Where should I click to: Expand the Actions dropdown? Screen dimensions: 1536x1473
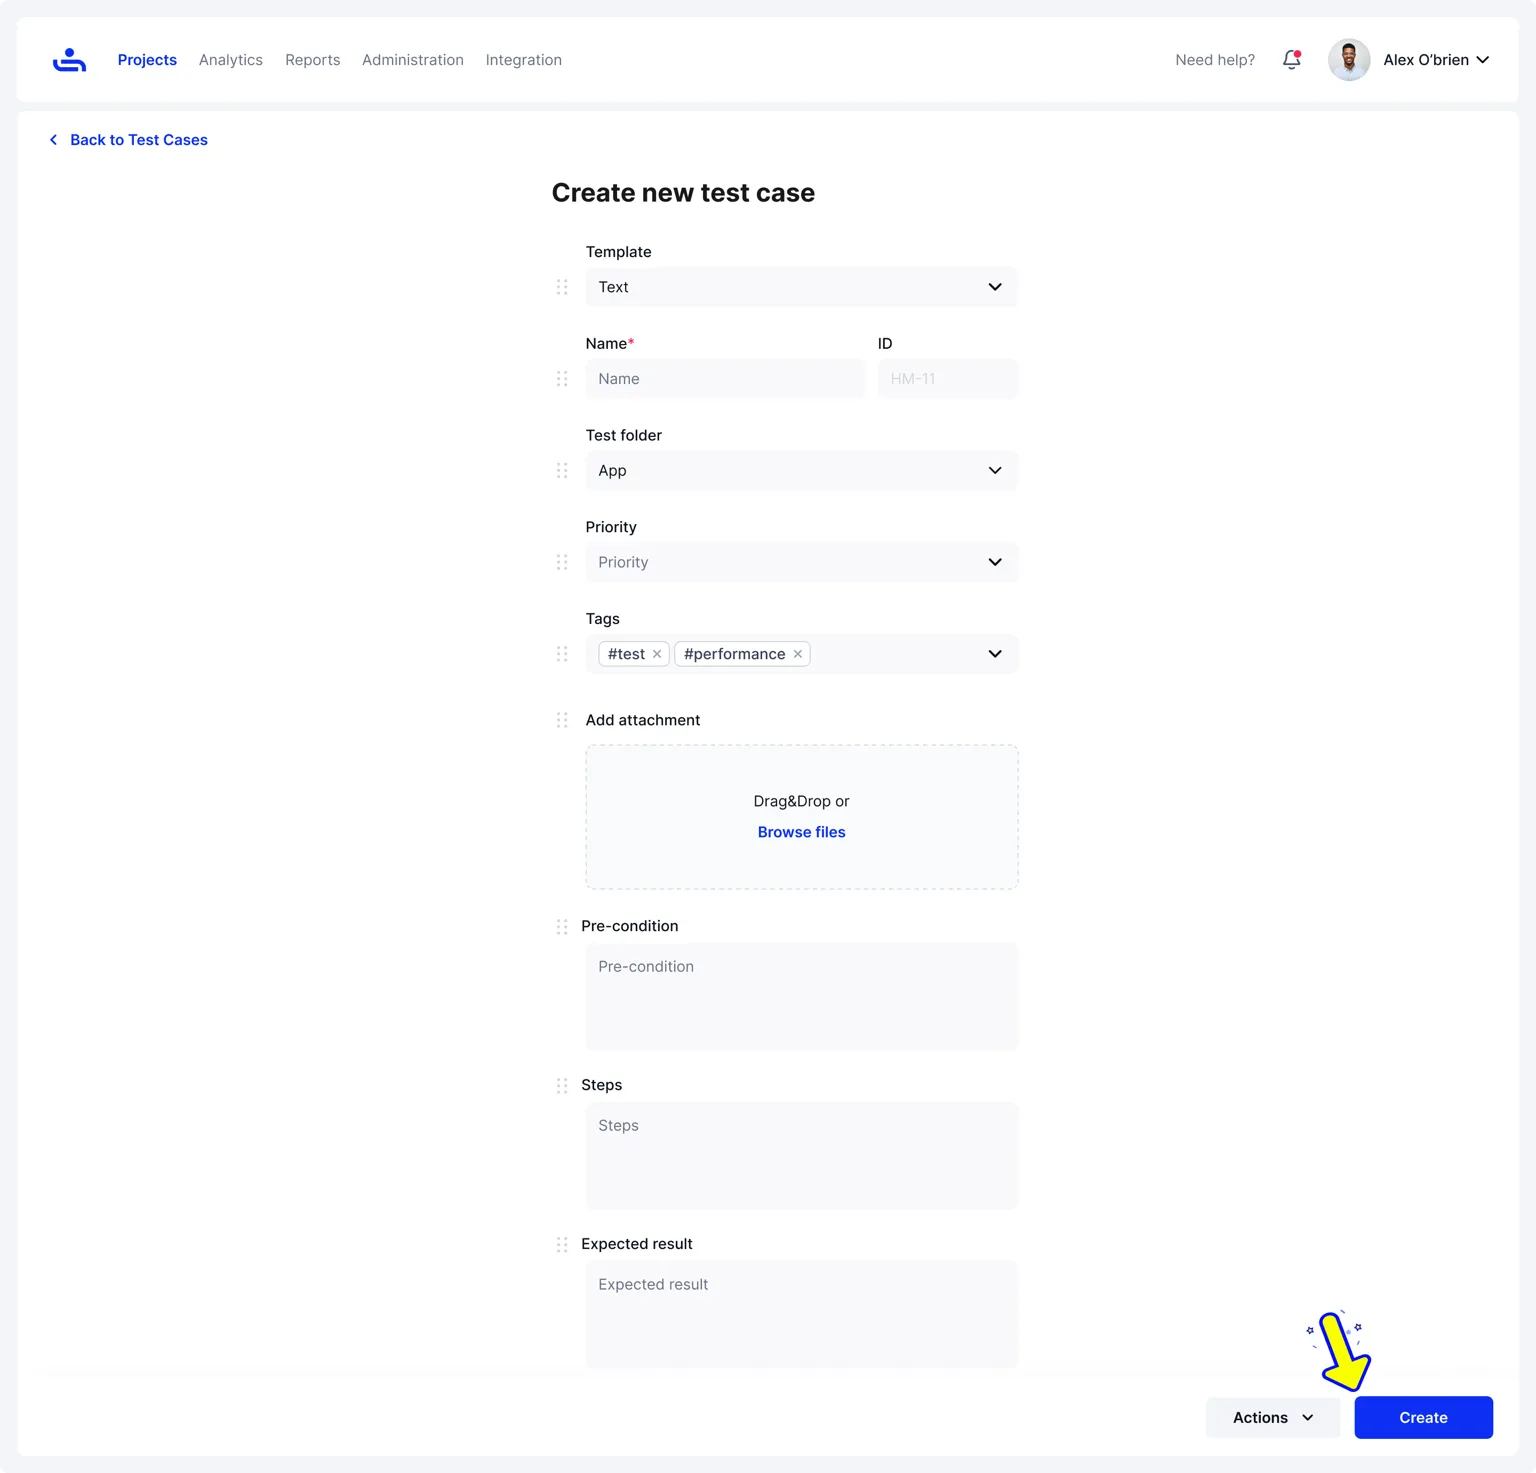(1271, 1417)
